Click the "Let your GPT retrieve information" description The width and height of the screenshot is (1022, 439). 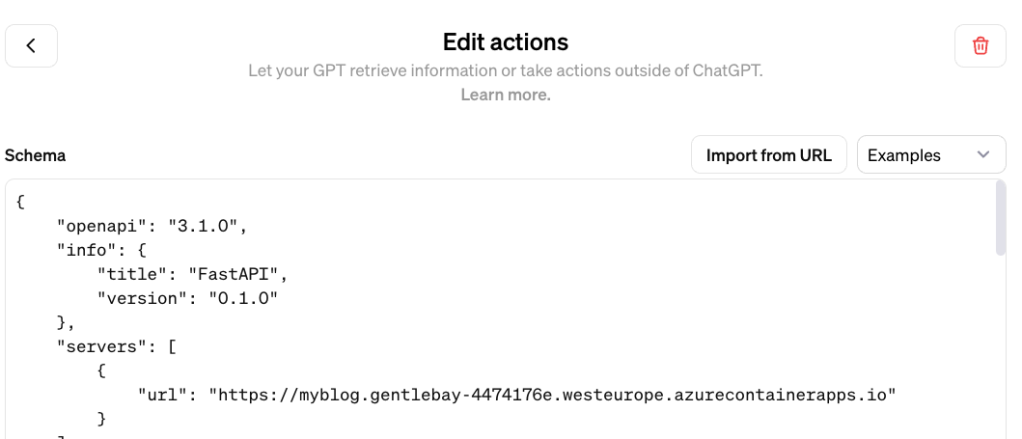pyautogui.click(x=505, y=72)
